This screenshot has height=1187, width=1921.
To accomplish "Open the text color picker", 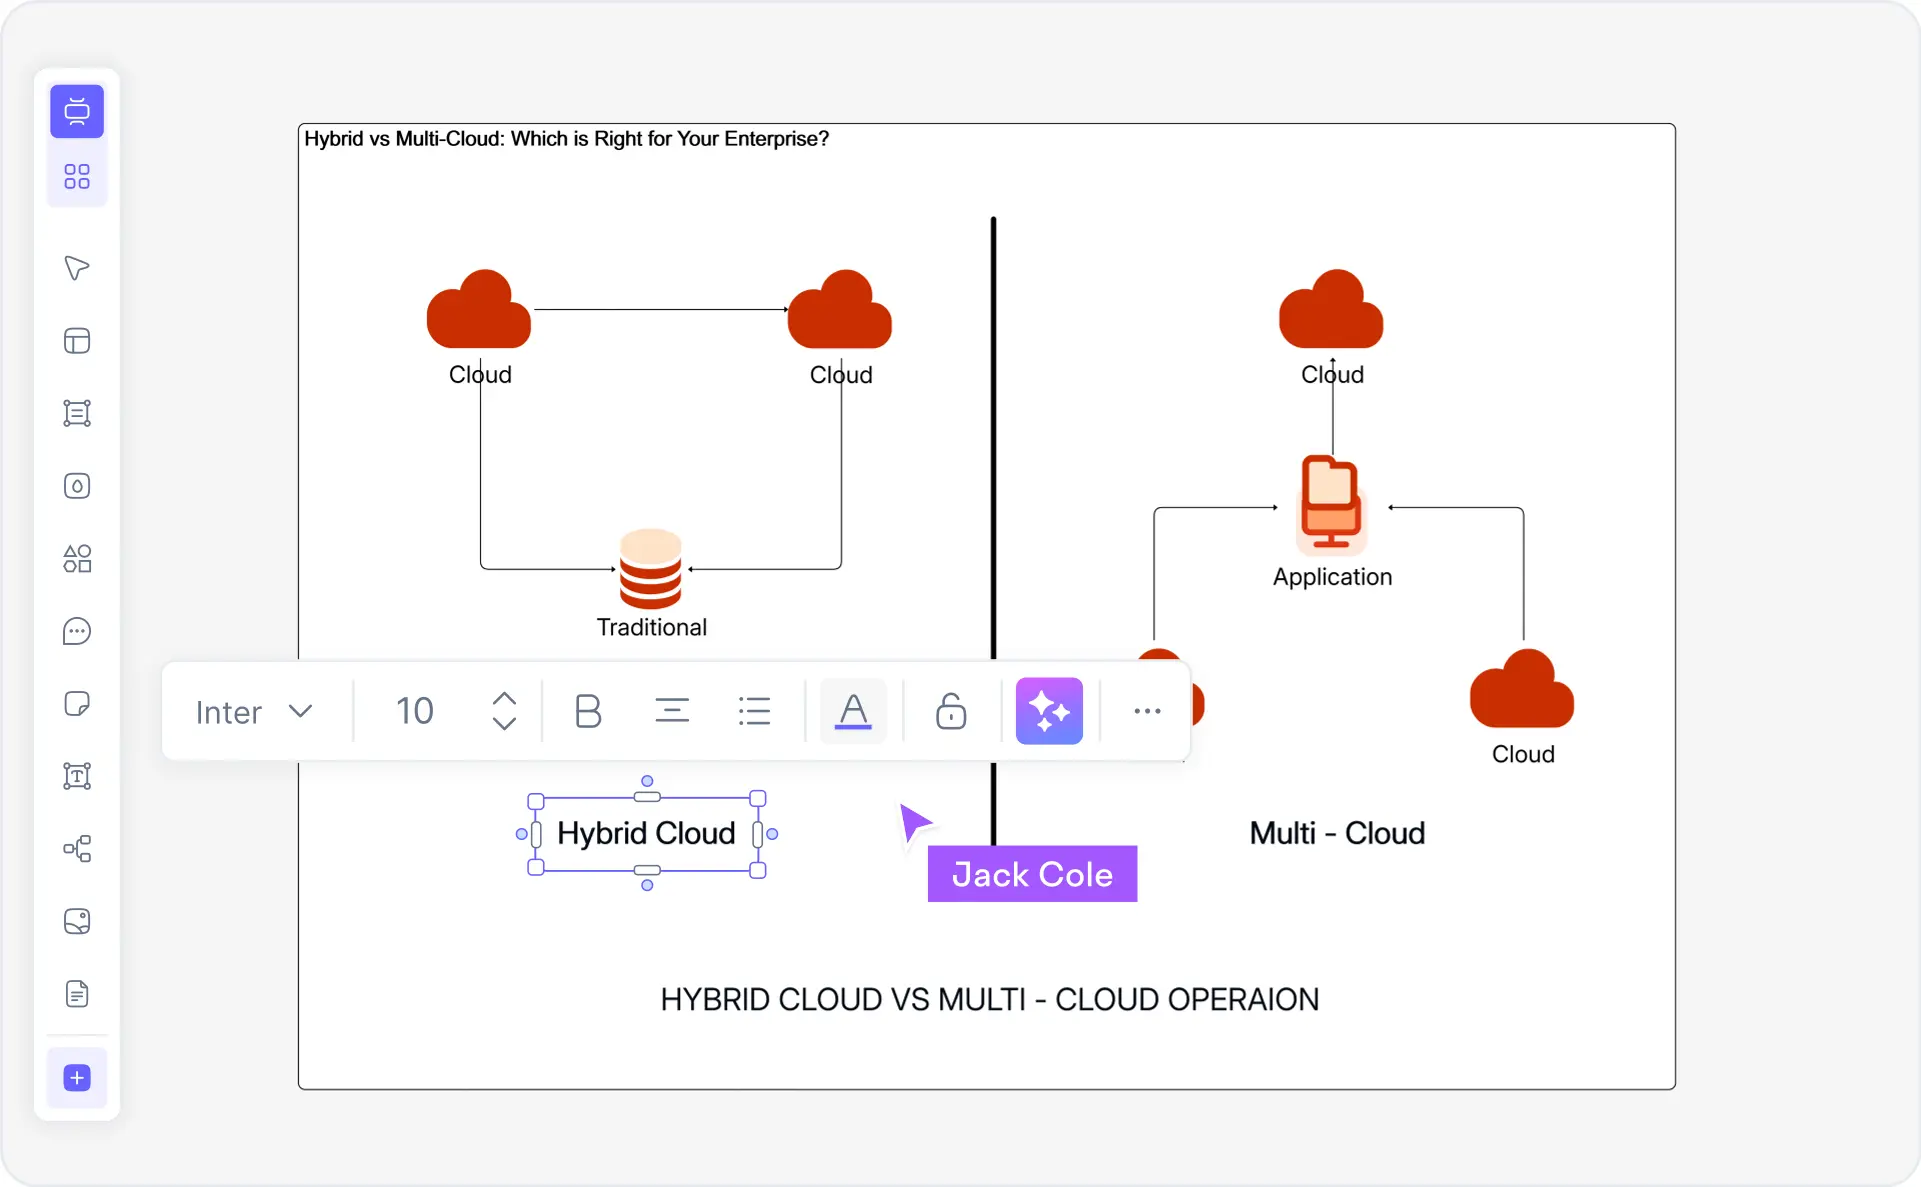I will point(853,711).
